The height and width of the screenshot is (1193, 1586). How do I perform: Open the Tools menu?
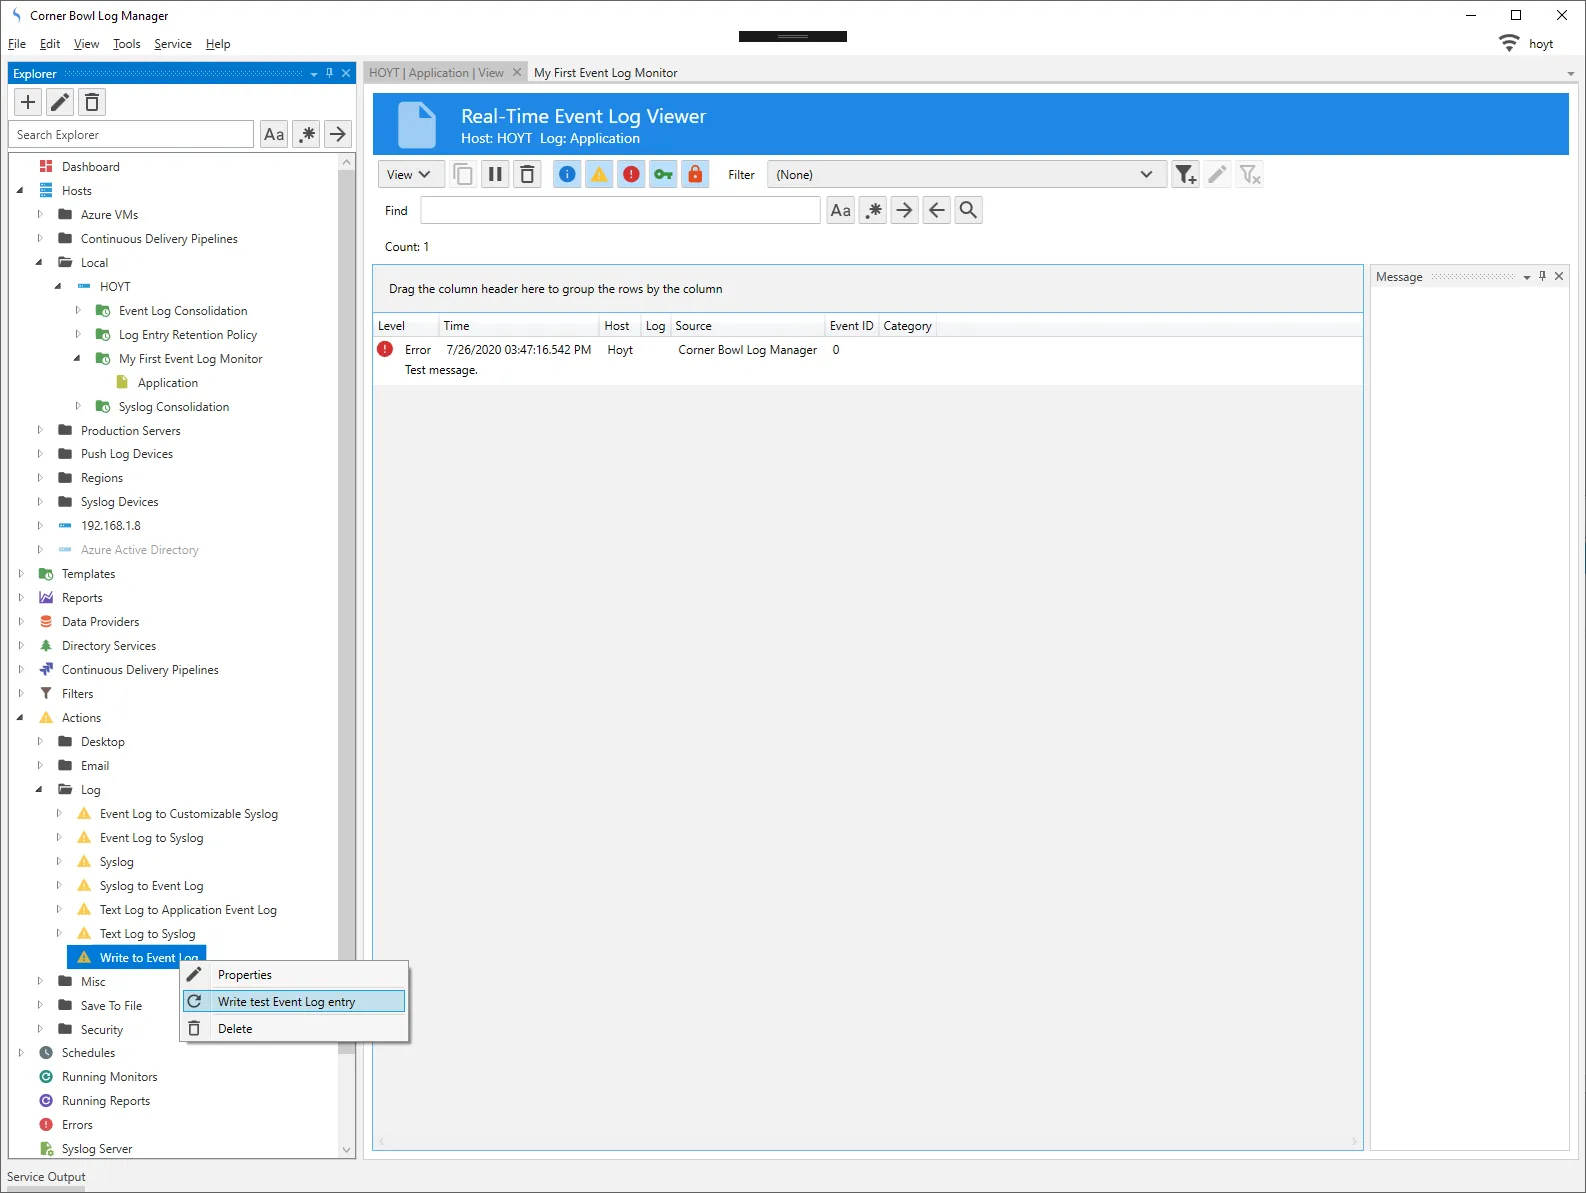tap(126, 44)
